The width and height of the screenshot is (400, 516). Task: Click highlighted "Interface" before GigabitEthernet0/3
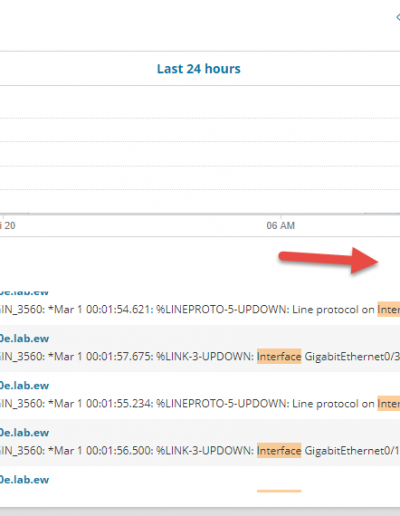point(279,357)
